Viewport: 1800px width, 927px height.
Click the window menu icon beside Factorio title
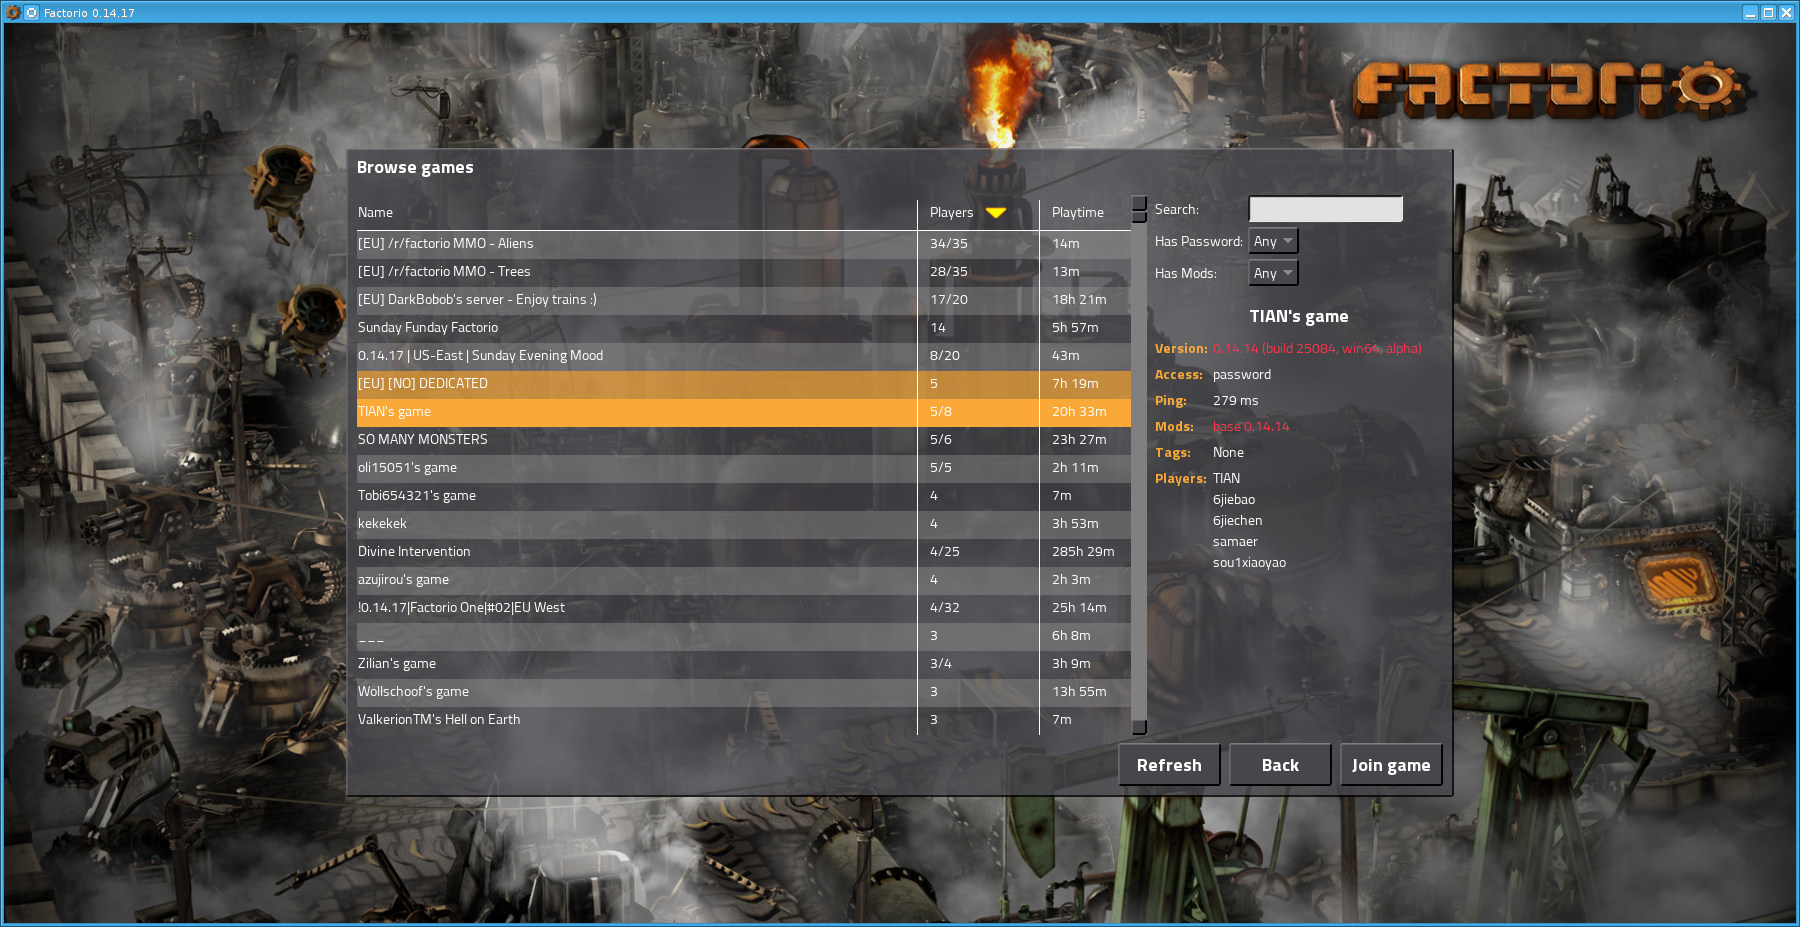[x=31, y=13]
